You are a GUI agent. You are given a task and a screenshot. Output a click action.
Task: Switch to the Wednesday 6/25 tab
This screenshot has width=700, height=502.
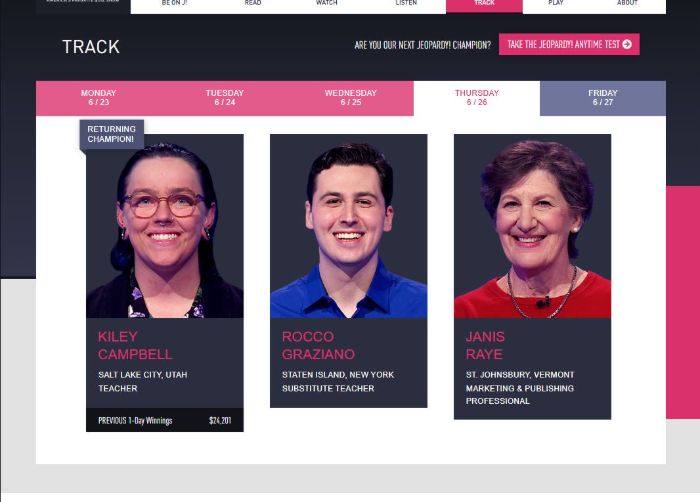pos(351,98)
